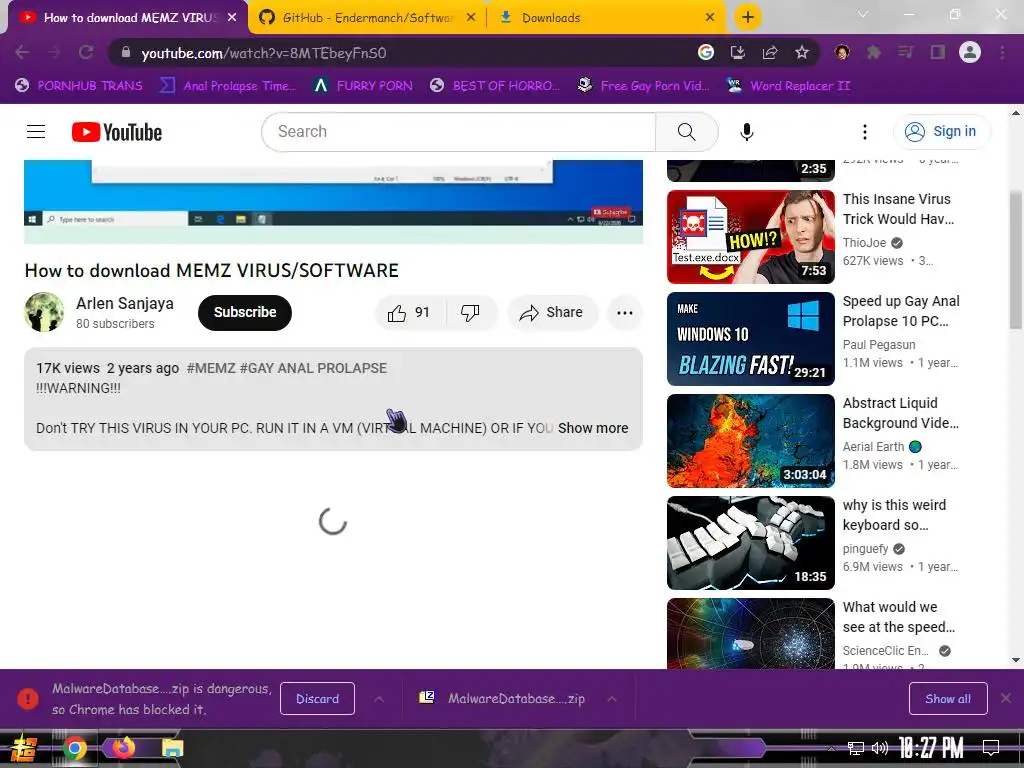Expand options for MalwareDatabase zip download

(612, 699)
